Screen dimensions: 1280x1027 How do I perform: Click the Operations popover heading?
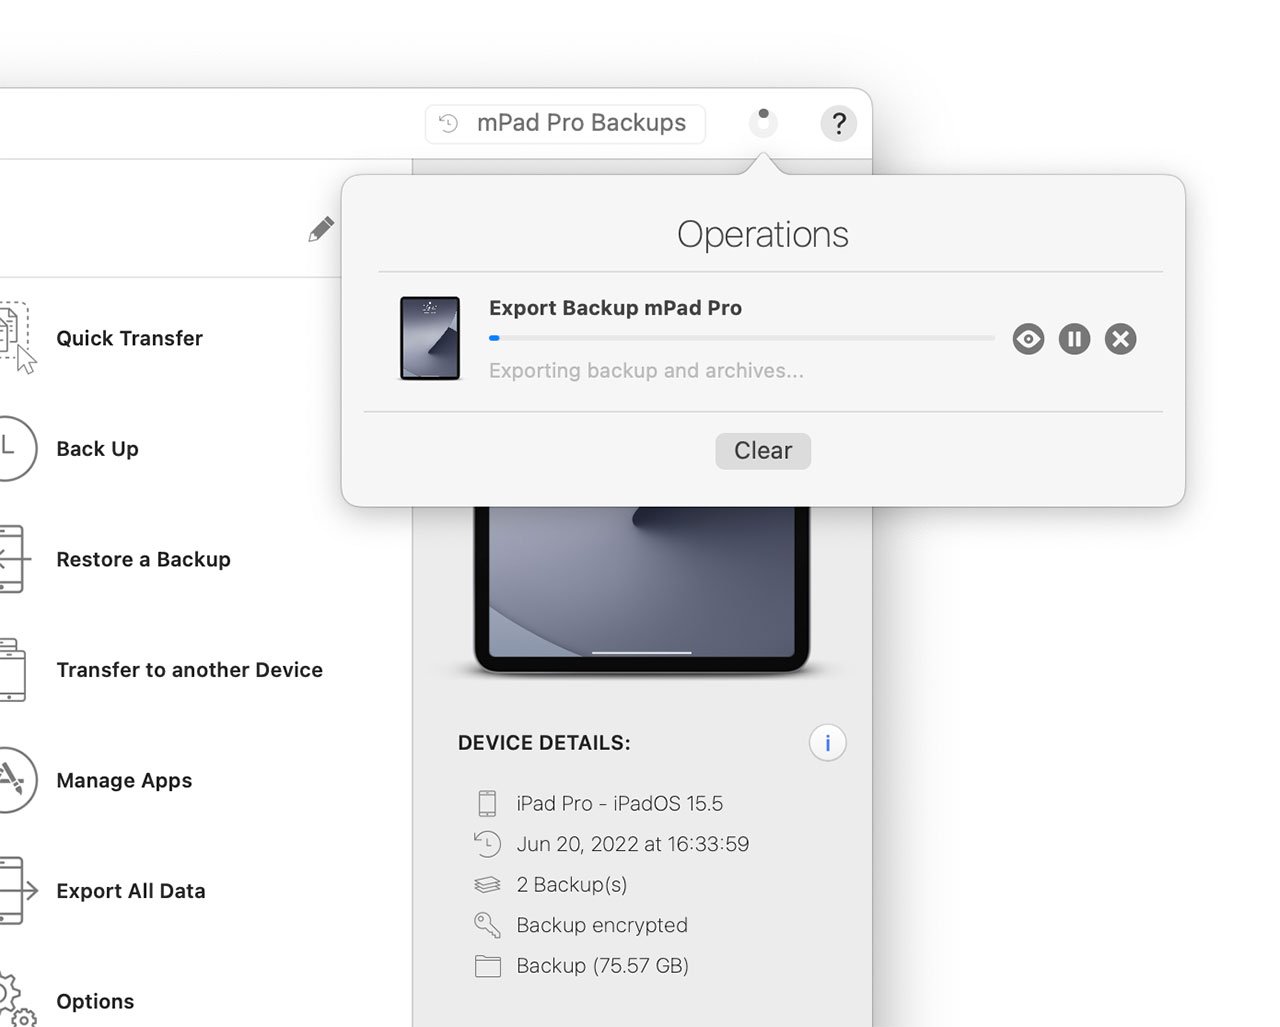tap(763, 234)
